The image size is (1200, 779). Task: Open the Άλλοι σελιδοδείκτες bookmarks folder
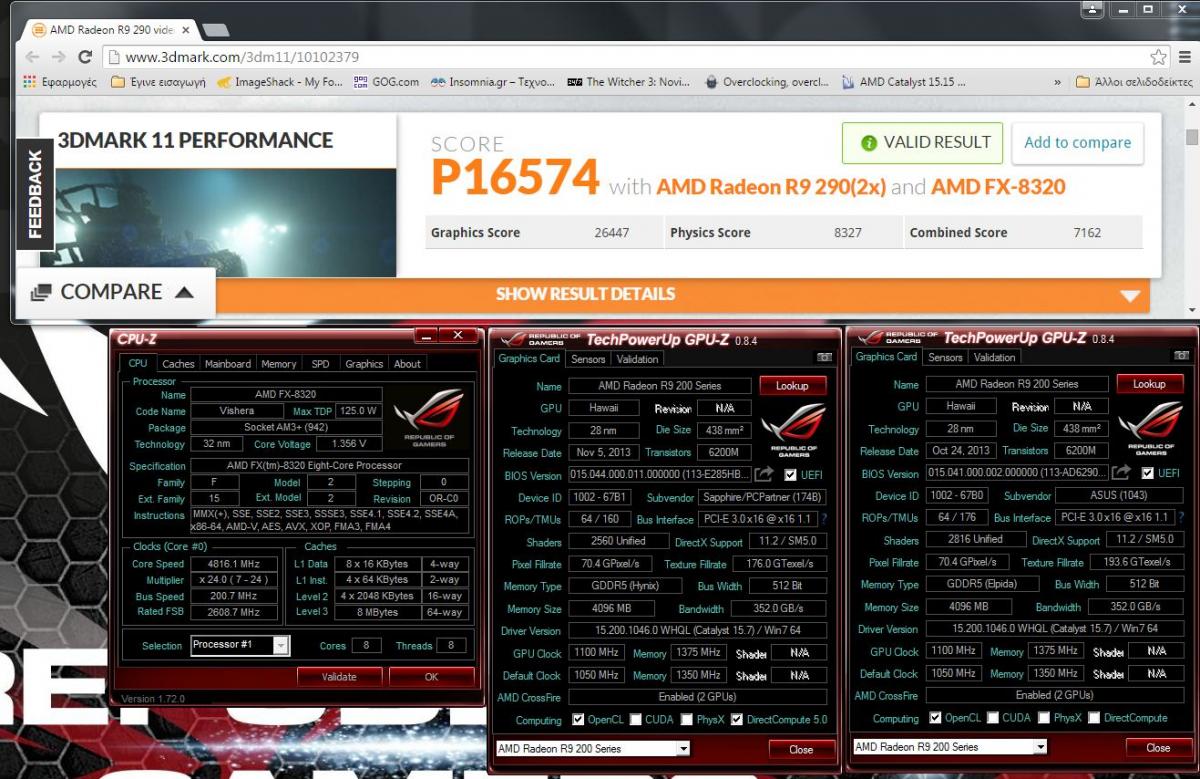[1134, 82]
